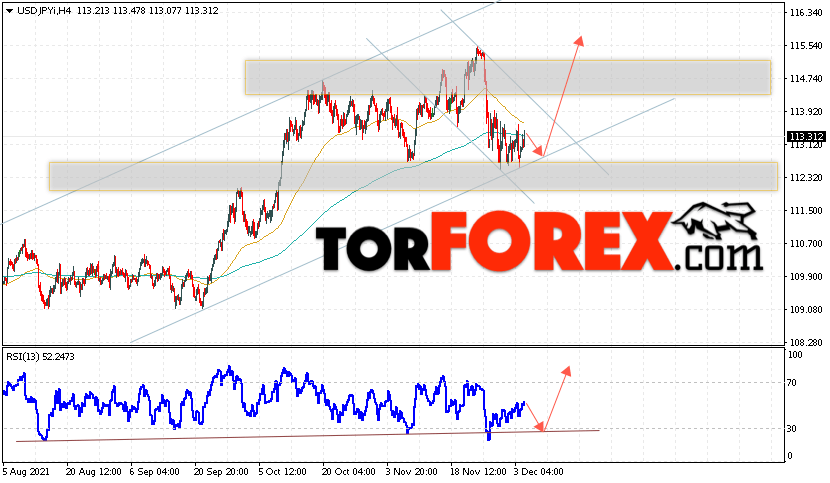
Task: Click the RSI 0 level label
Action: [790, 456]
